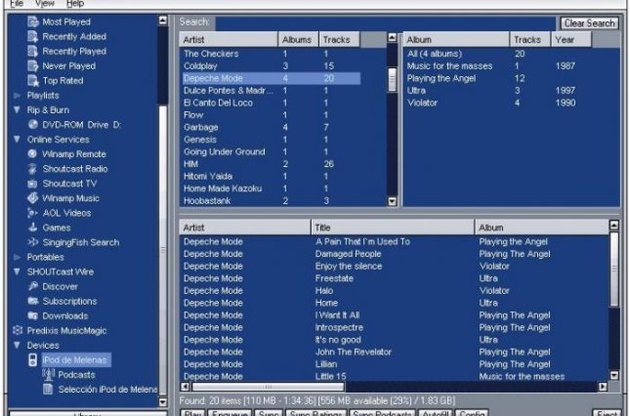Click the Recently Added view icon

click(x=33, y=37)
